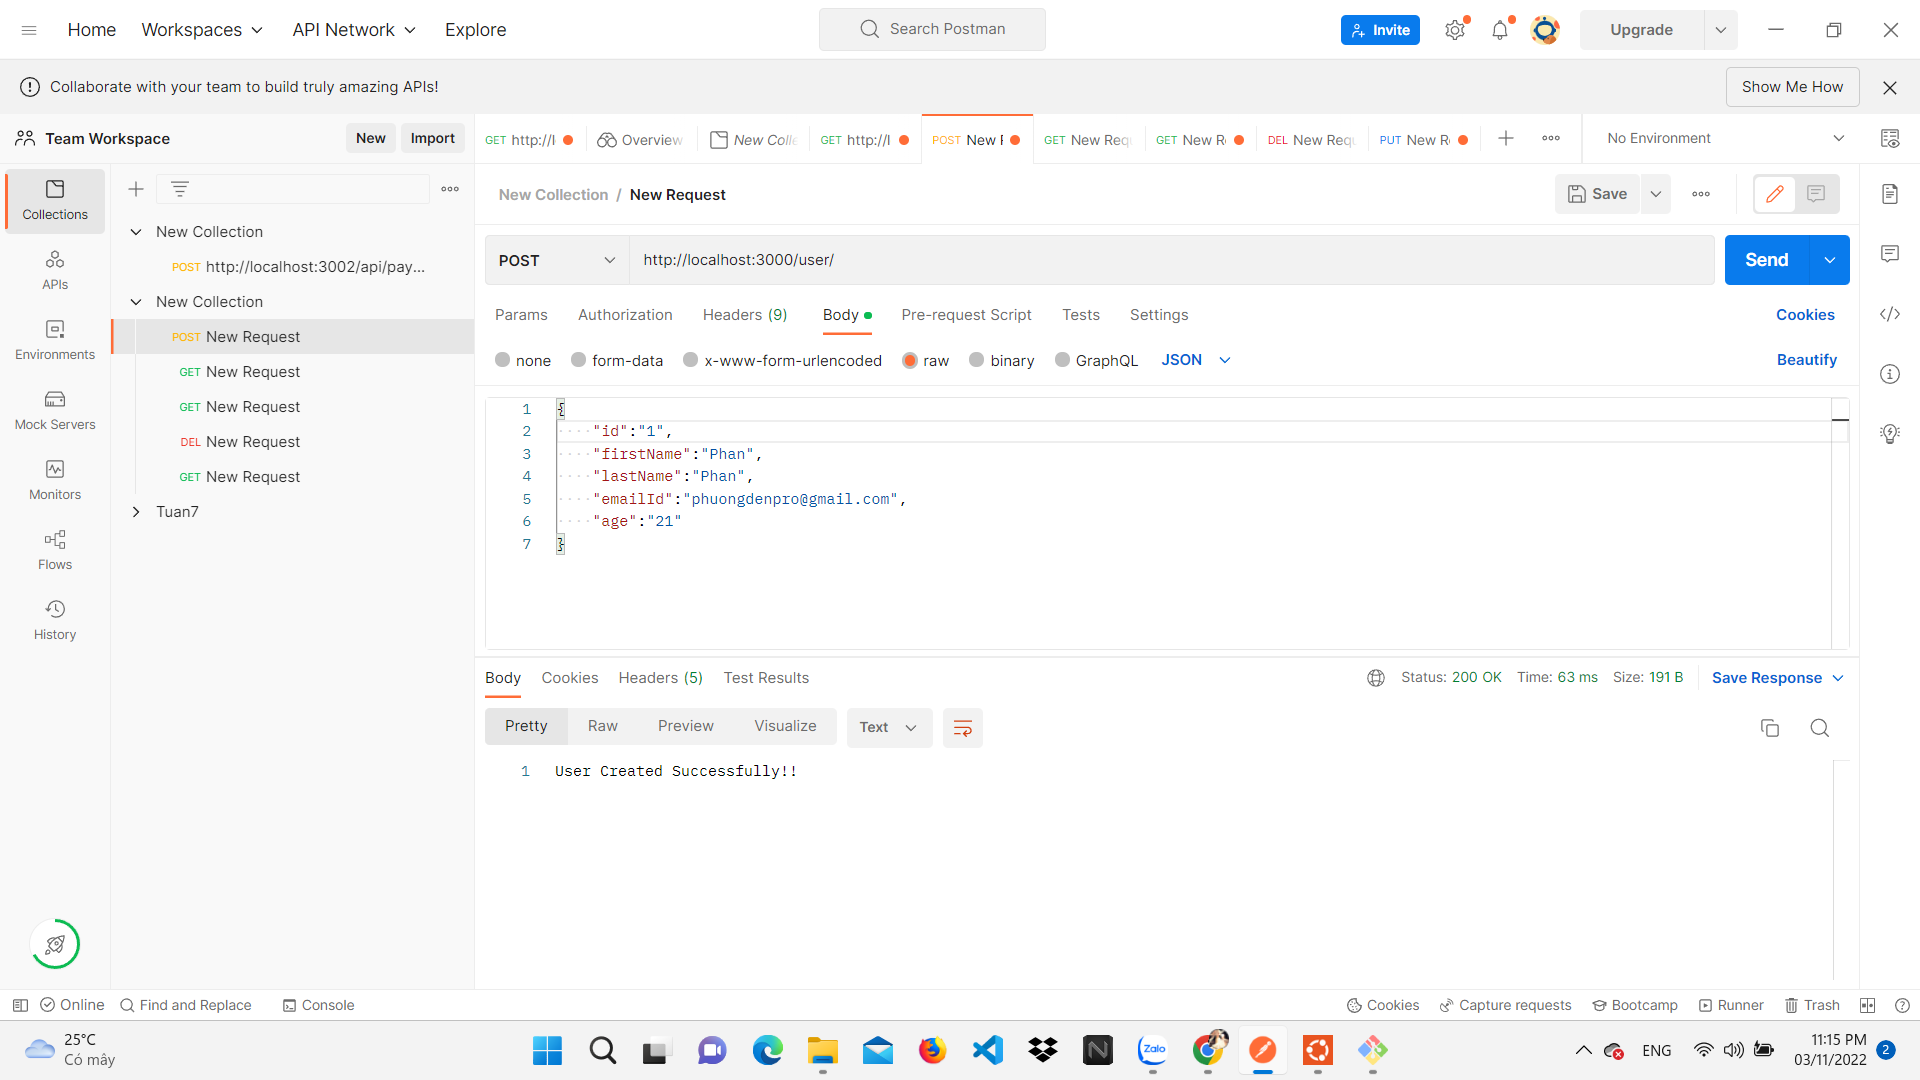Screen dimensions: 1920x1080
Task: Expand the Save Response dropdown
Action: coord(1778,678)
